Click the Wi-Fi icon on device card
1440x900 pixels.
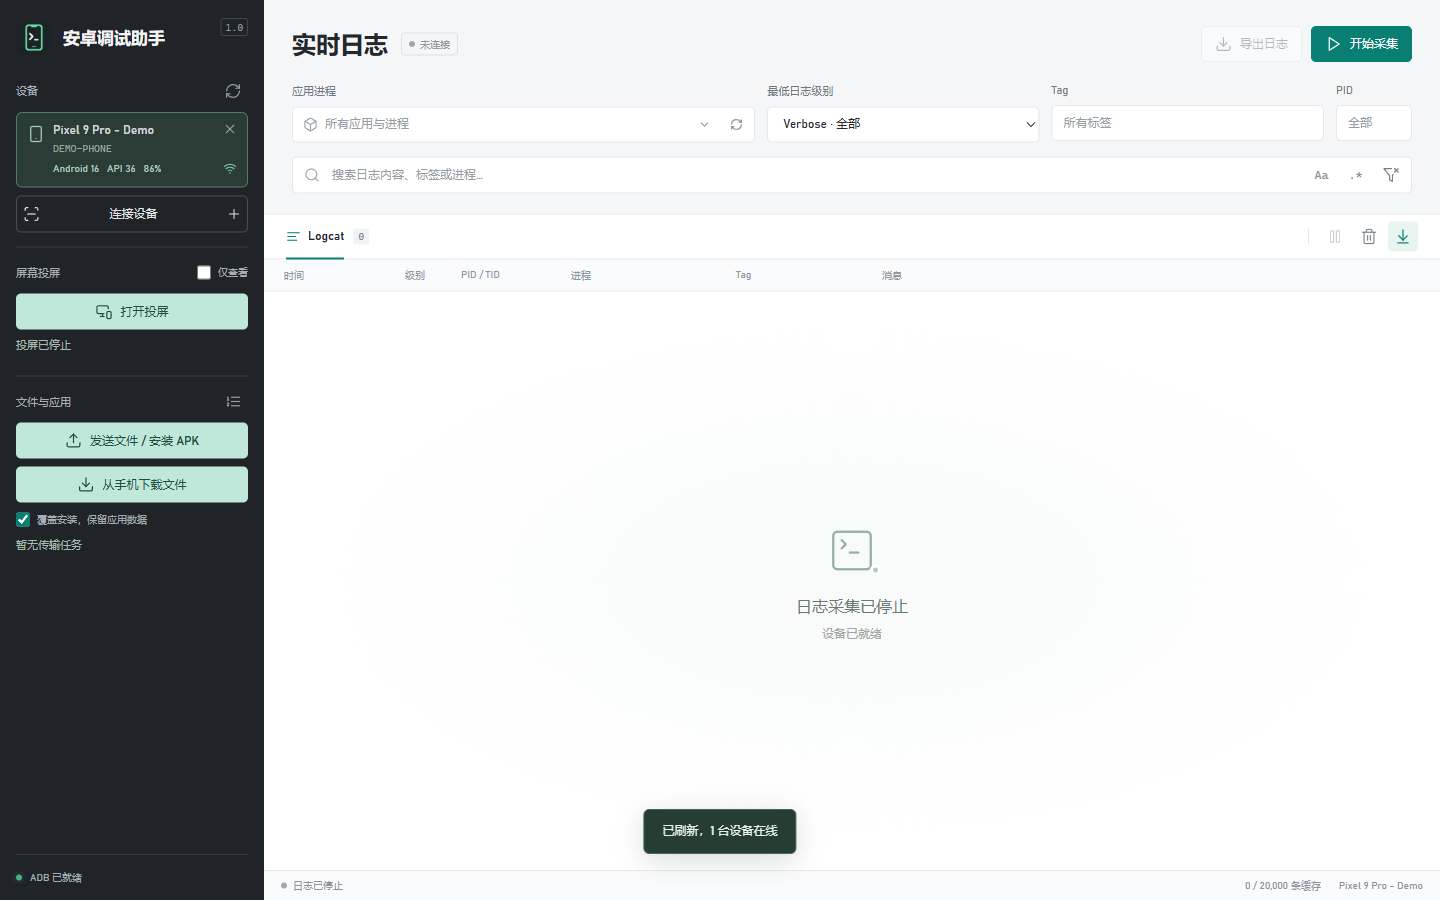[230, 169]
